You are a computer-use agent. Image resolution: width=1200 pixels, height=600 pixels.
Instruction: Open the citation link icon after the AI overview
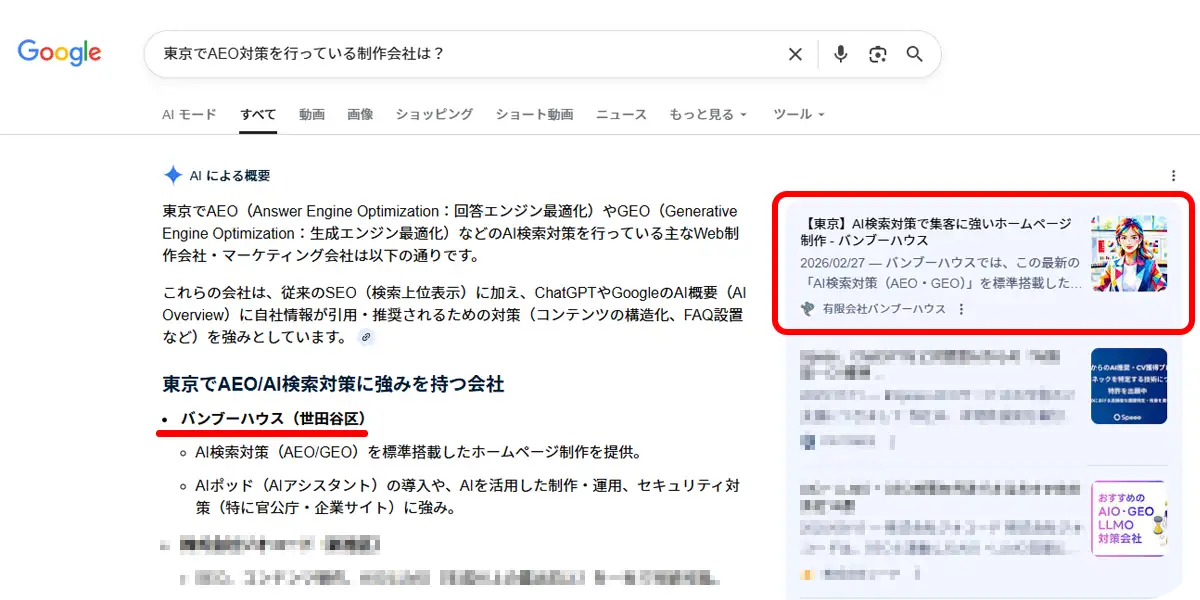tap(367, 337)
